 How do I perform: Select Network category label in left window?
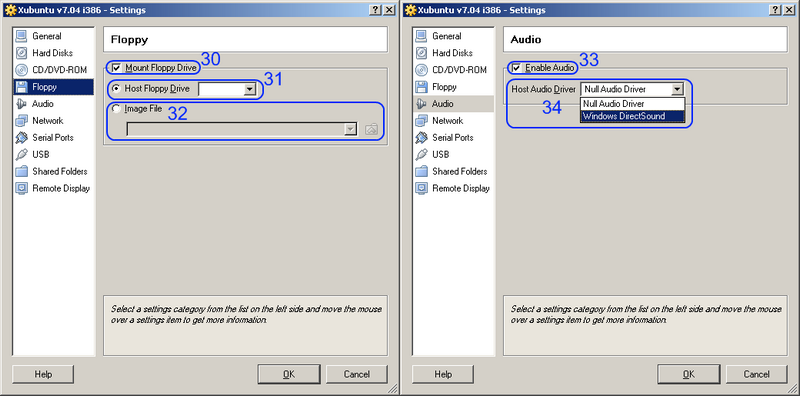(x=48, y=120)
